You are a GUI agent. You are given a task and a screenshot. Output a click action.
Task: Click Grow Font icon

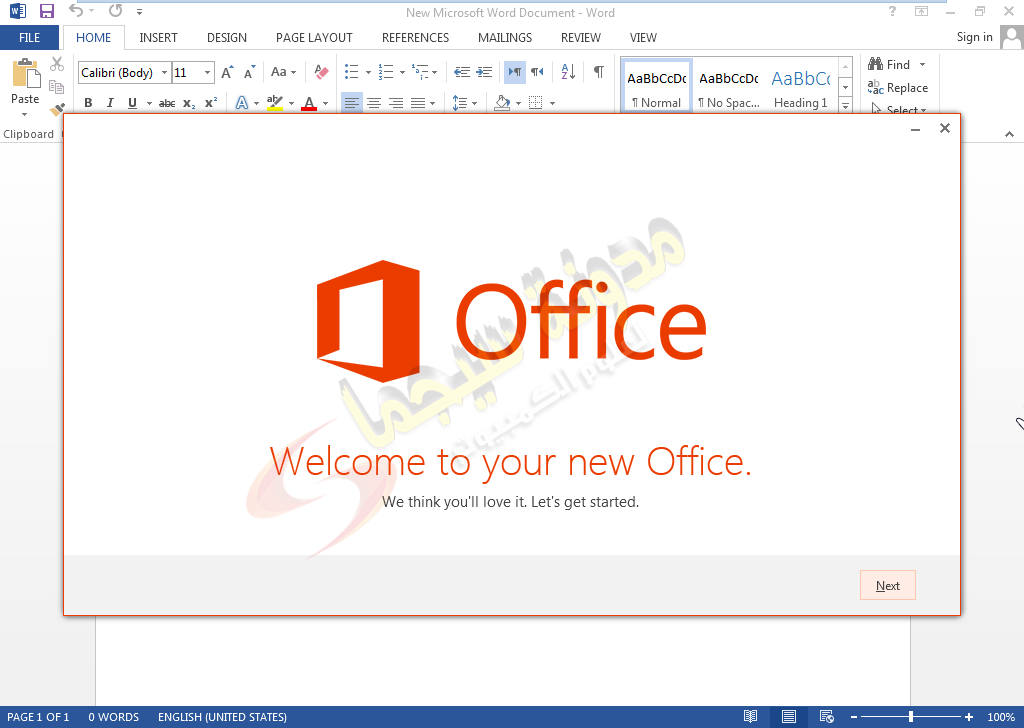click(227, 72)
